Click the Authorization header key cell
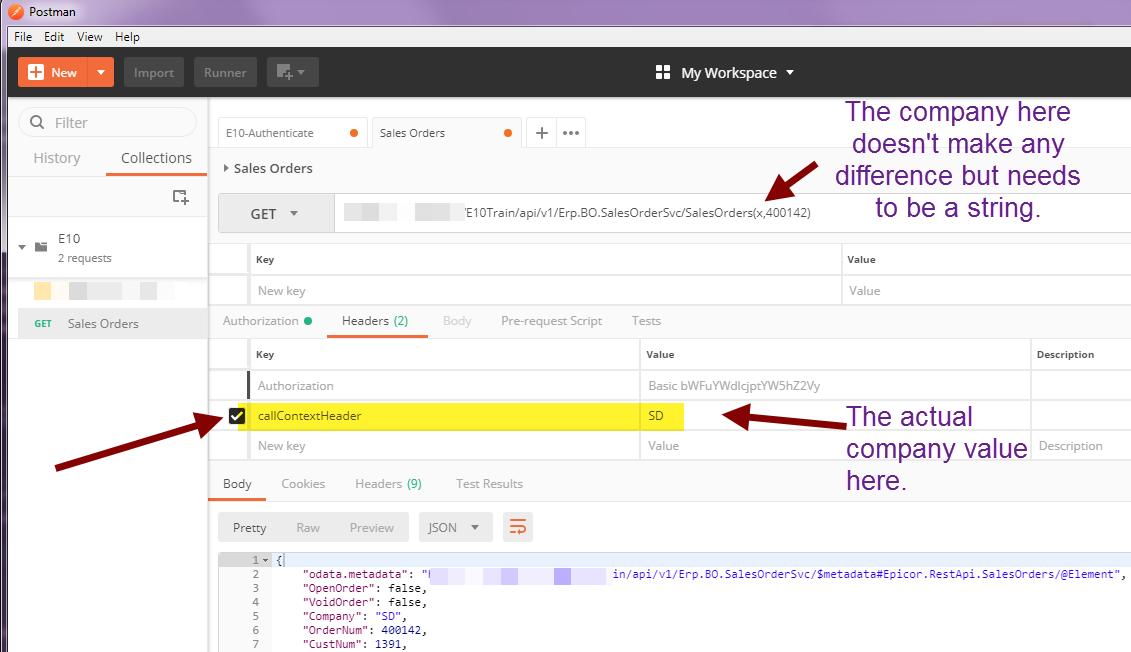The image size is (1131, 652). coord(444,386)
